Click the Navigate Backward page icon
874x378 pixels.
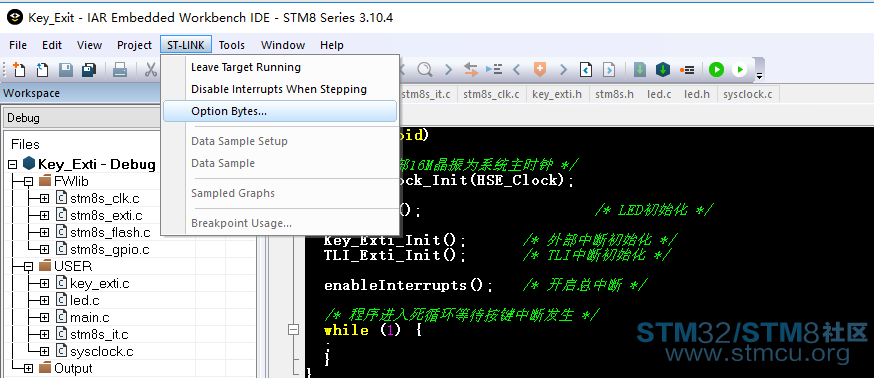(586, 70)
